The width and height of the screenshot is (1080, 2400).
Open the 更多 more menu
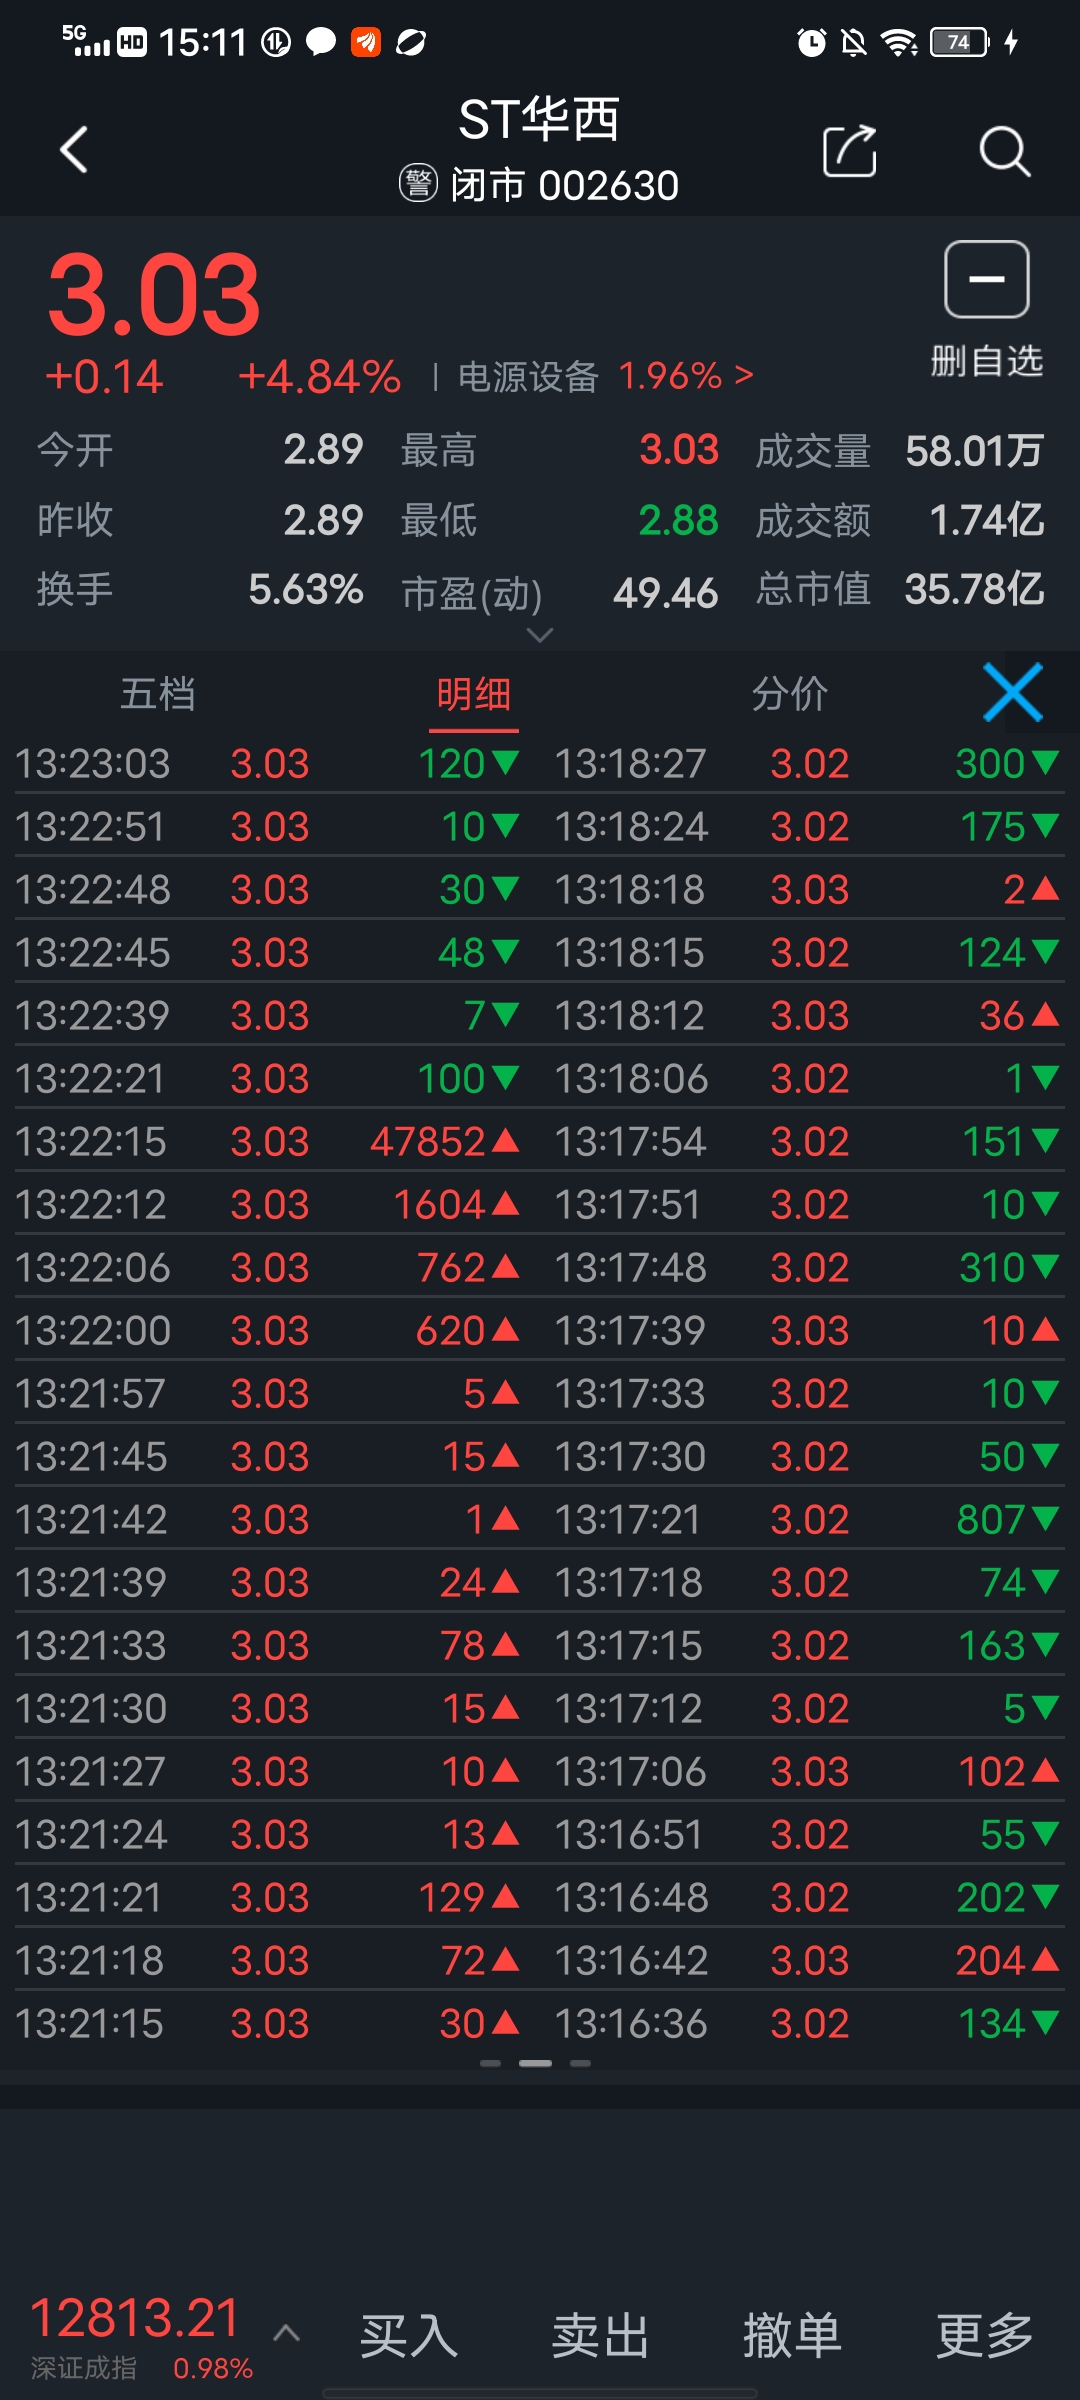coord(984,2336)
